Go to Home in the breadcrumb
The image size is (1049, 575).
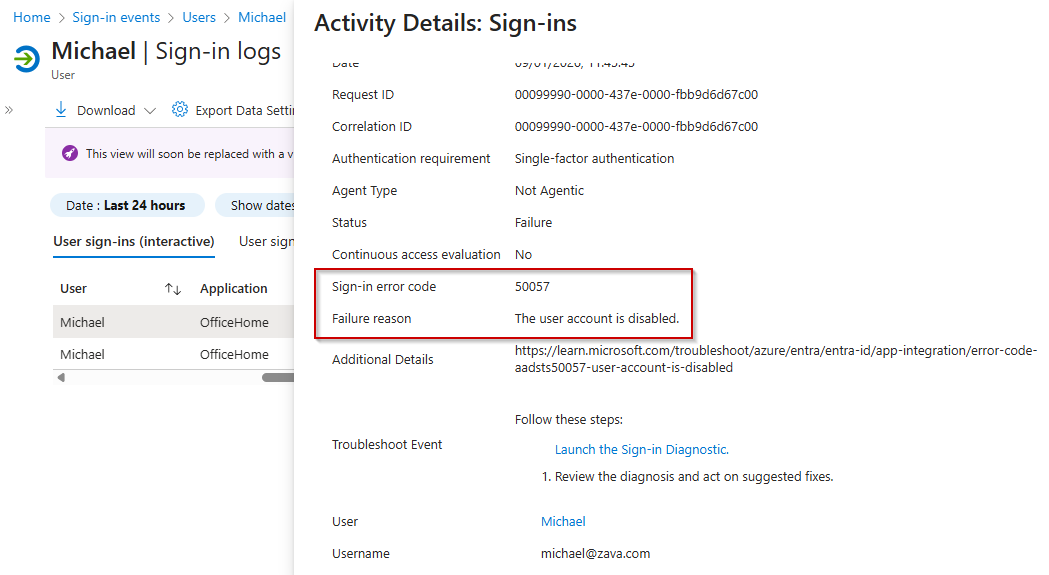(x=32, y=18)
